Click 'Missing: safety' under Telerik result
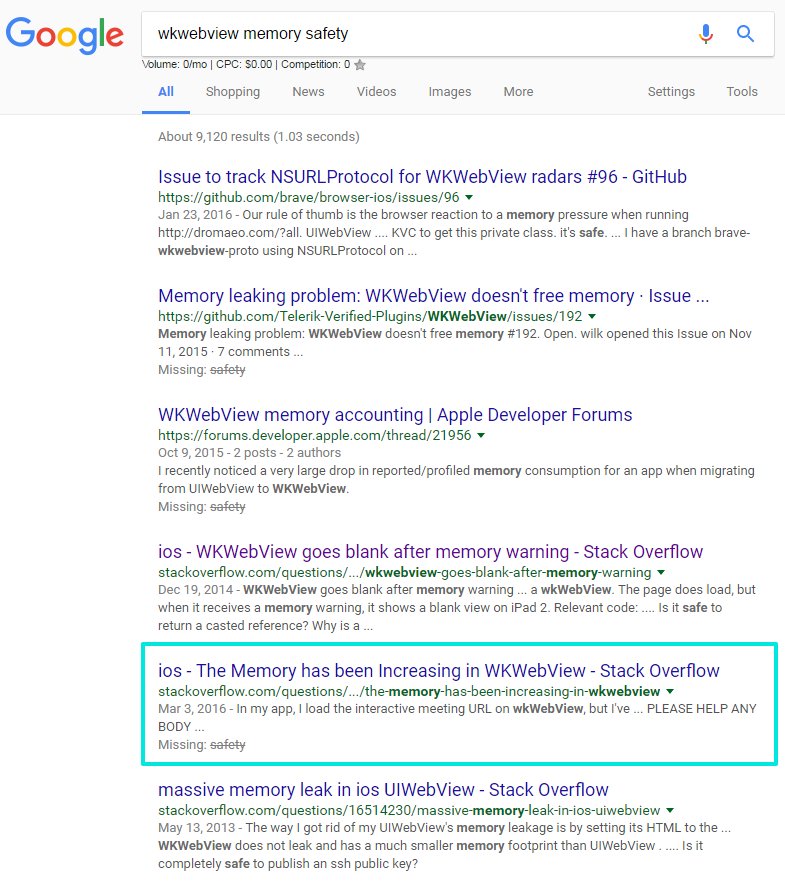This screenshot has width=785, height=887. click(x=201, y=370)
